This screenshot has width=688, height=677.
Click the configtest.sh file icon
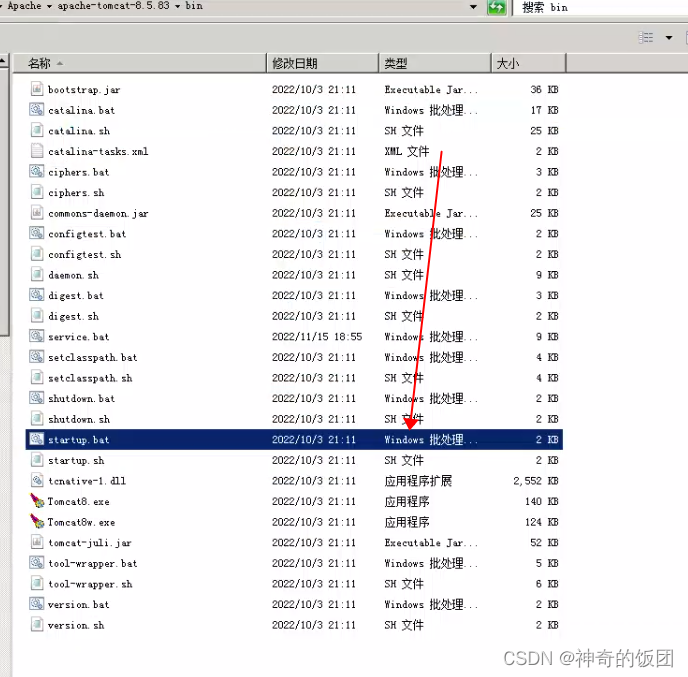point(37,254)
